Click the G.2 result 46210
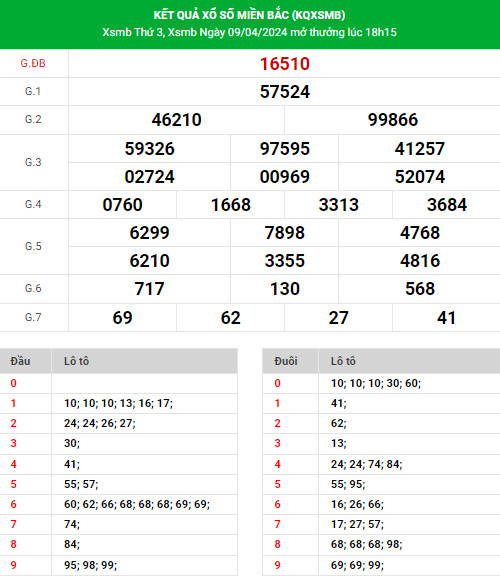This screenshot has width=500, height=576. click(177, 120)
